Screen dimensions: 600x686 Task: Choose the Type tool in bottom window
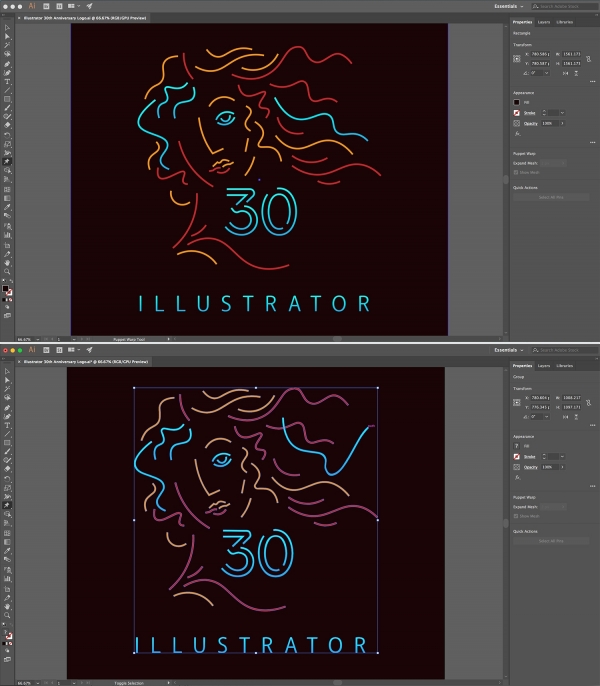tap(7, 425)
